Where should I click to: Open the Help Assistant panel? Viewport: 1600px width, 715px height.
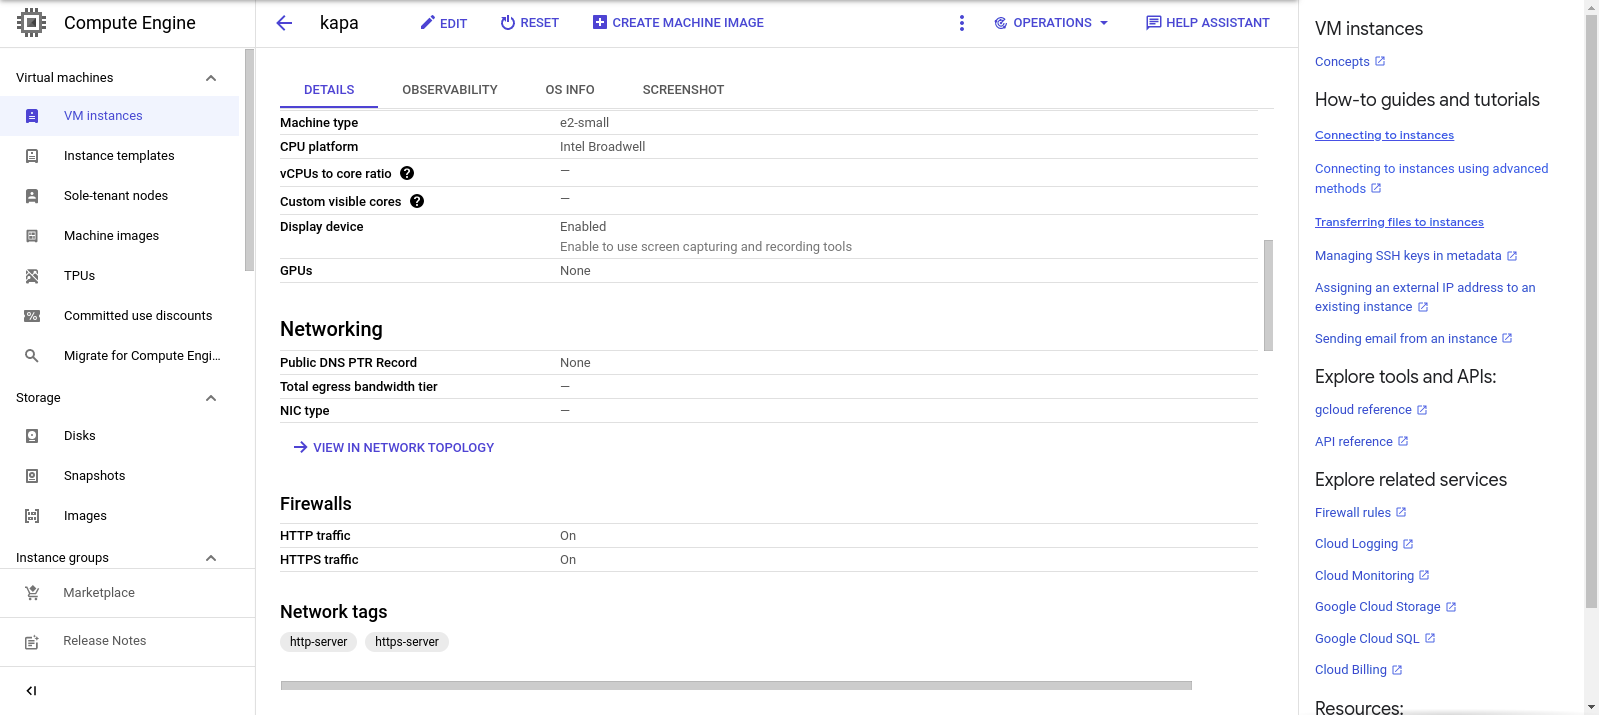(x=1208, y=23)
